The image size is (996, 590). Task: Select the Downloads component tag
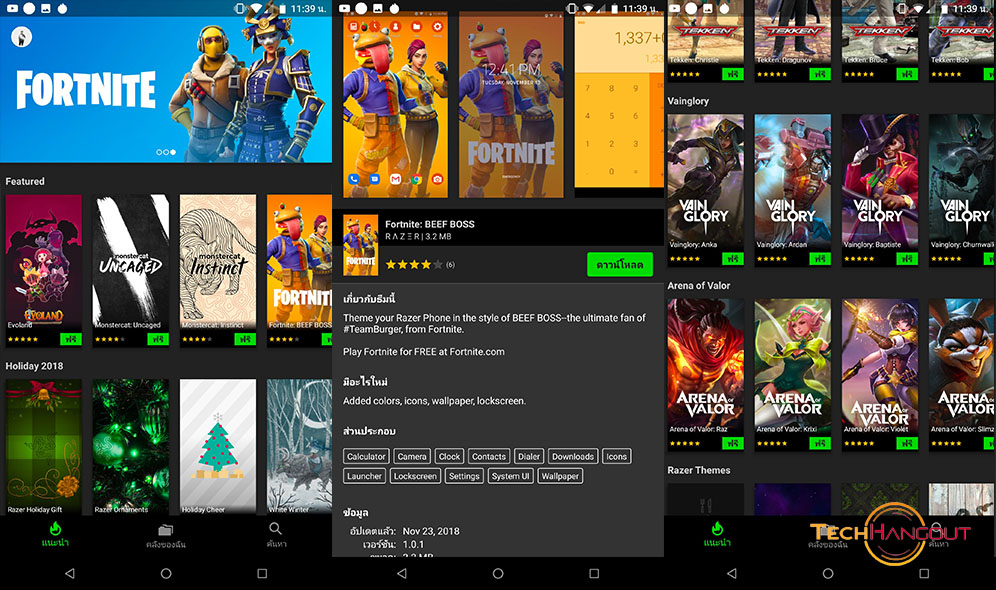click(x=572, y=456)
